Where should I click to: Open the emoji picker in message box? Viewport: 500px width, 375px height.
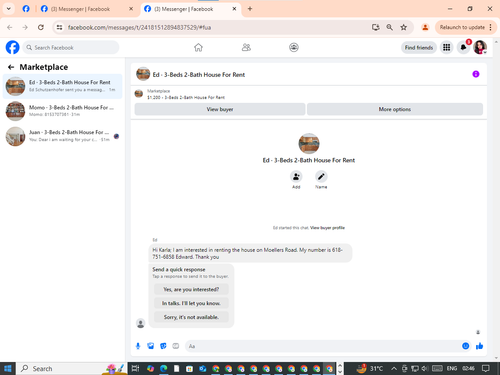click(x=466, y=346)
